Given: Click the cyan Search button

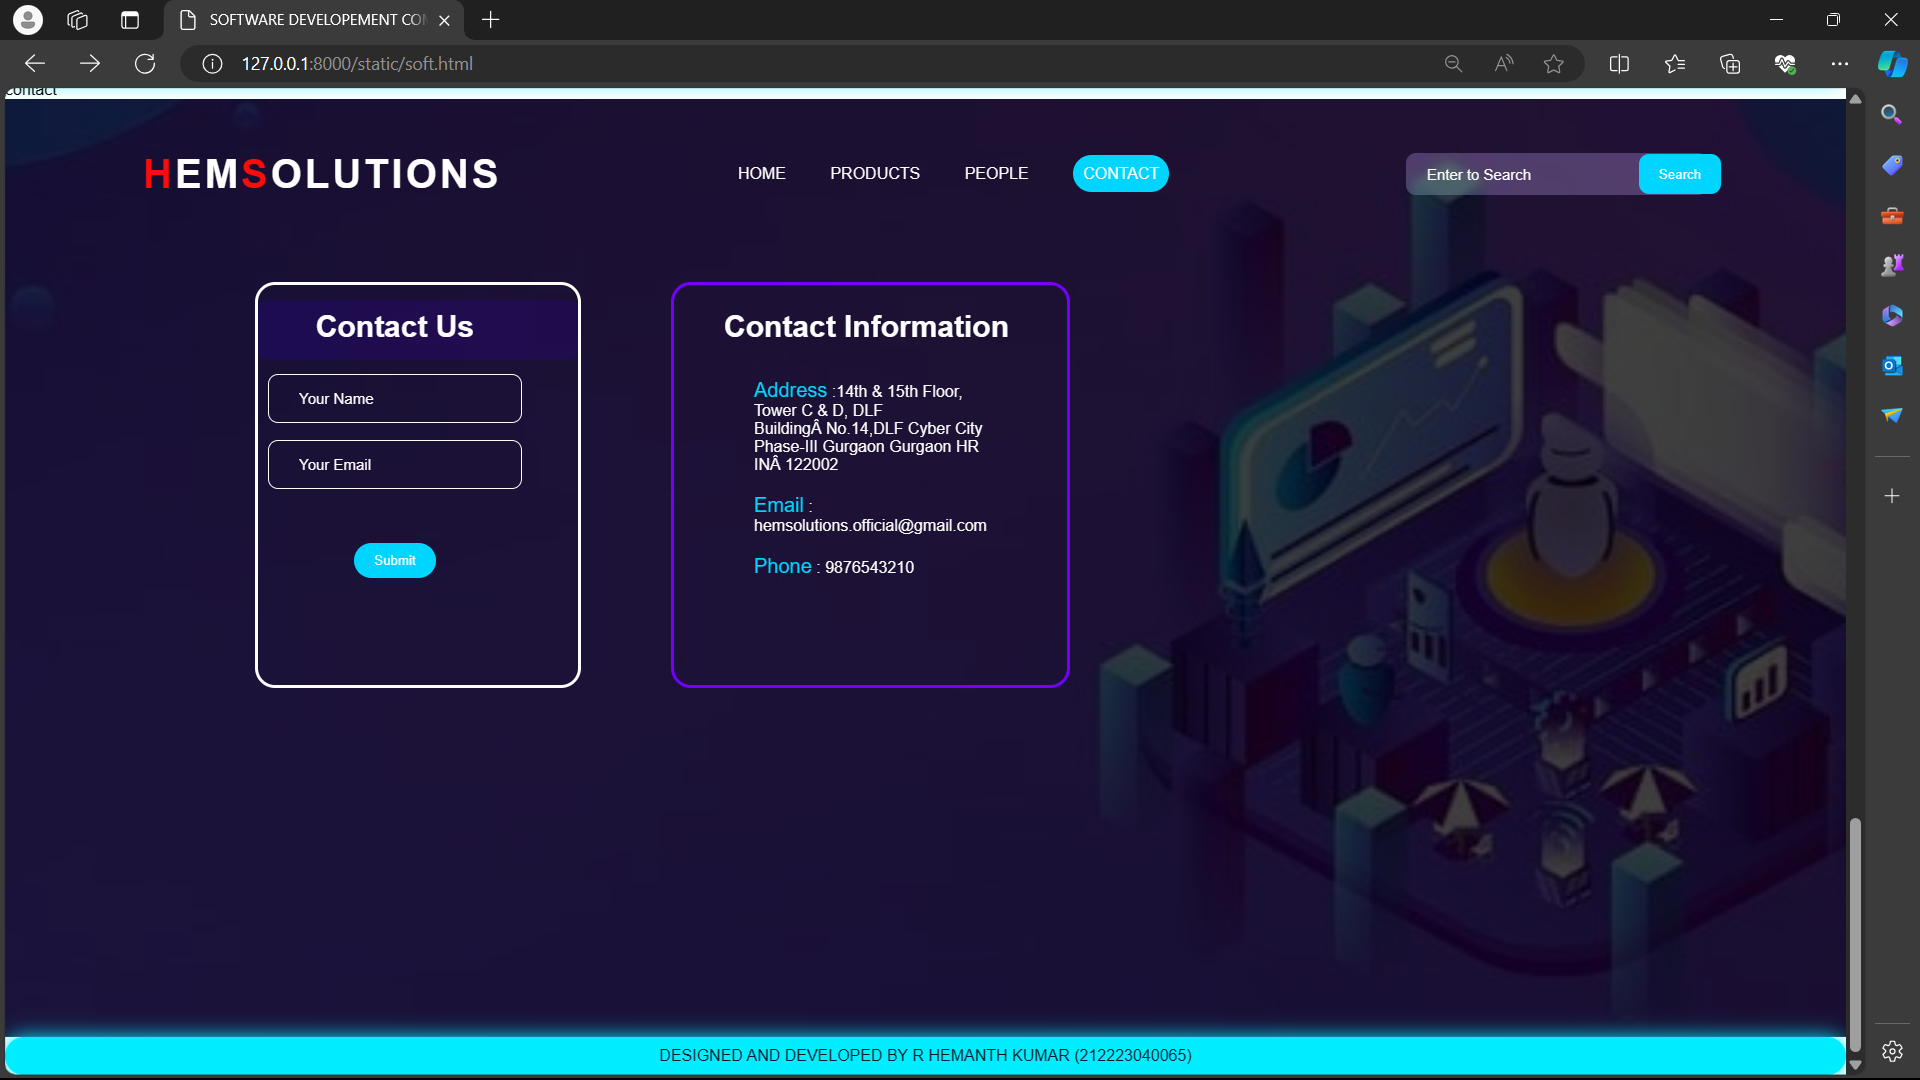Looking at the screenshot, I should [x=1679, y=174].
